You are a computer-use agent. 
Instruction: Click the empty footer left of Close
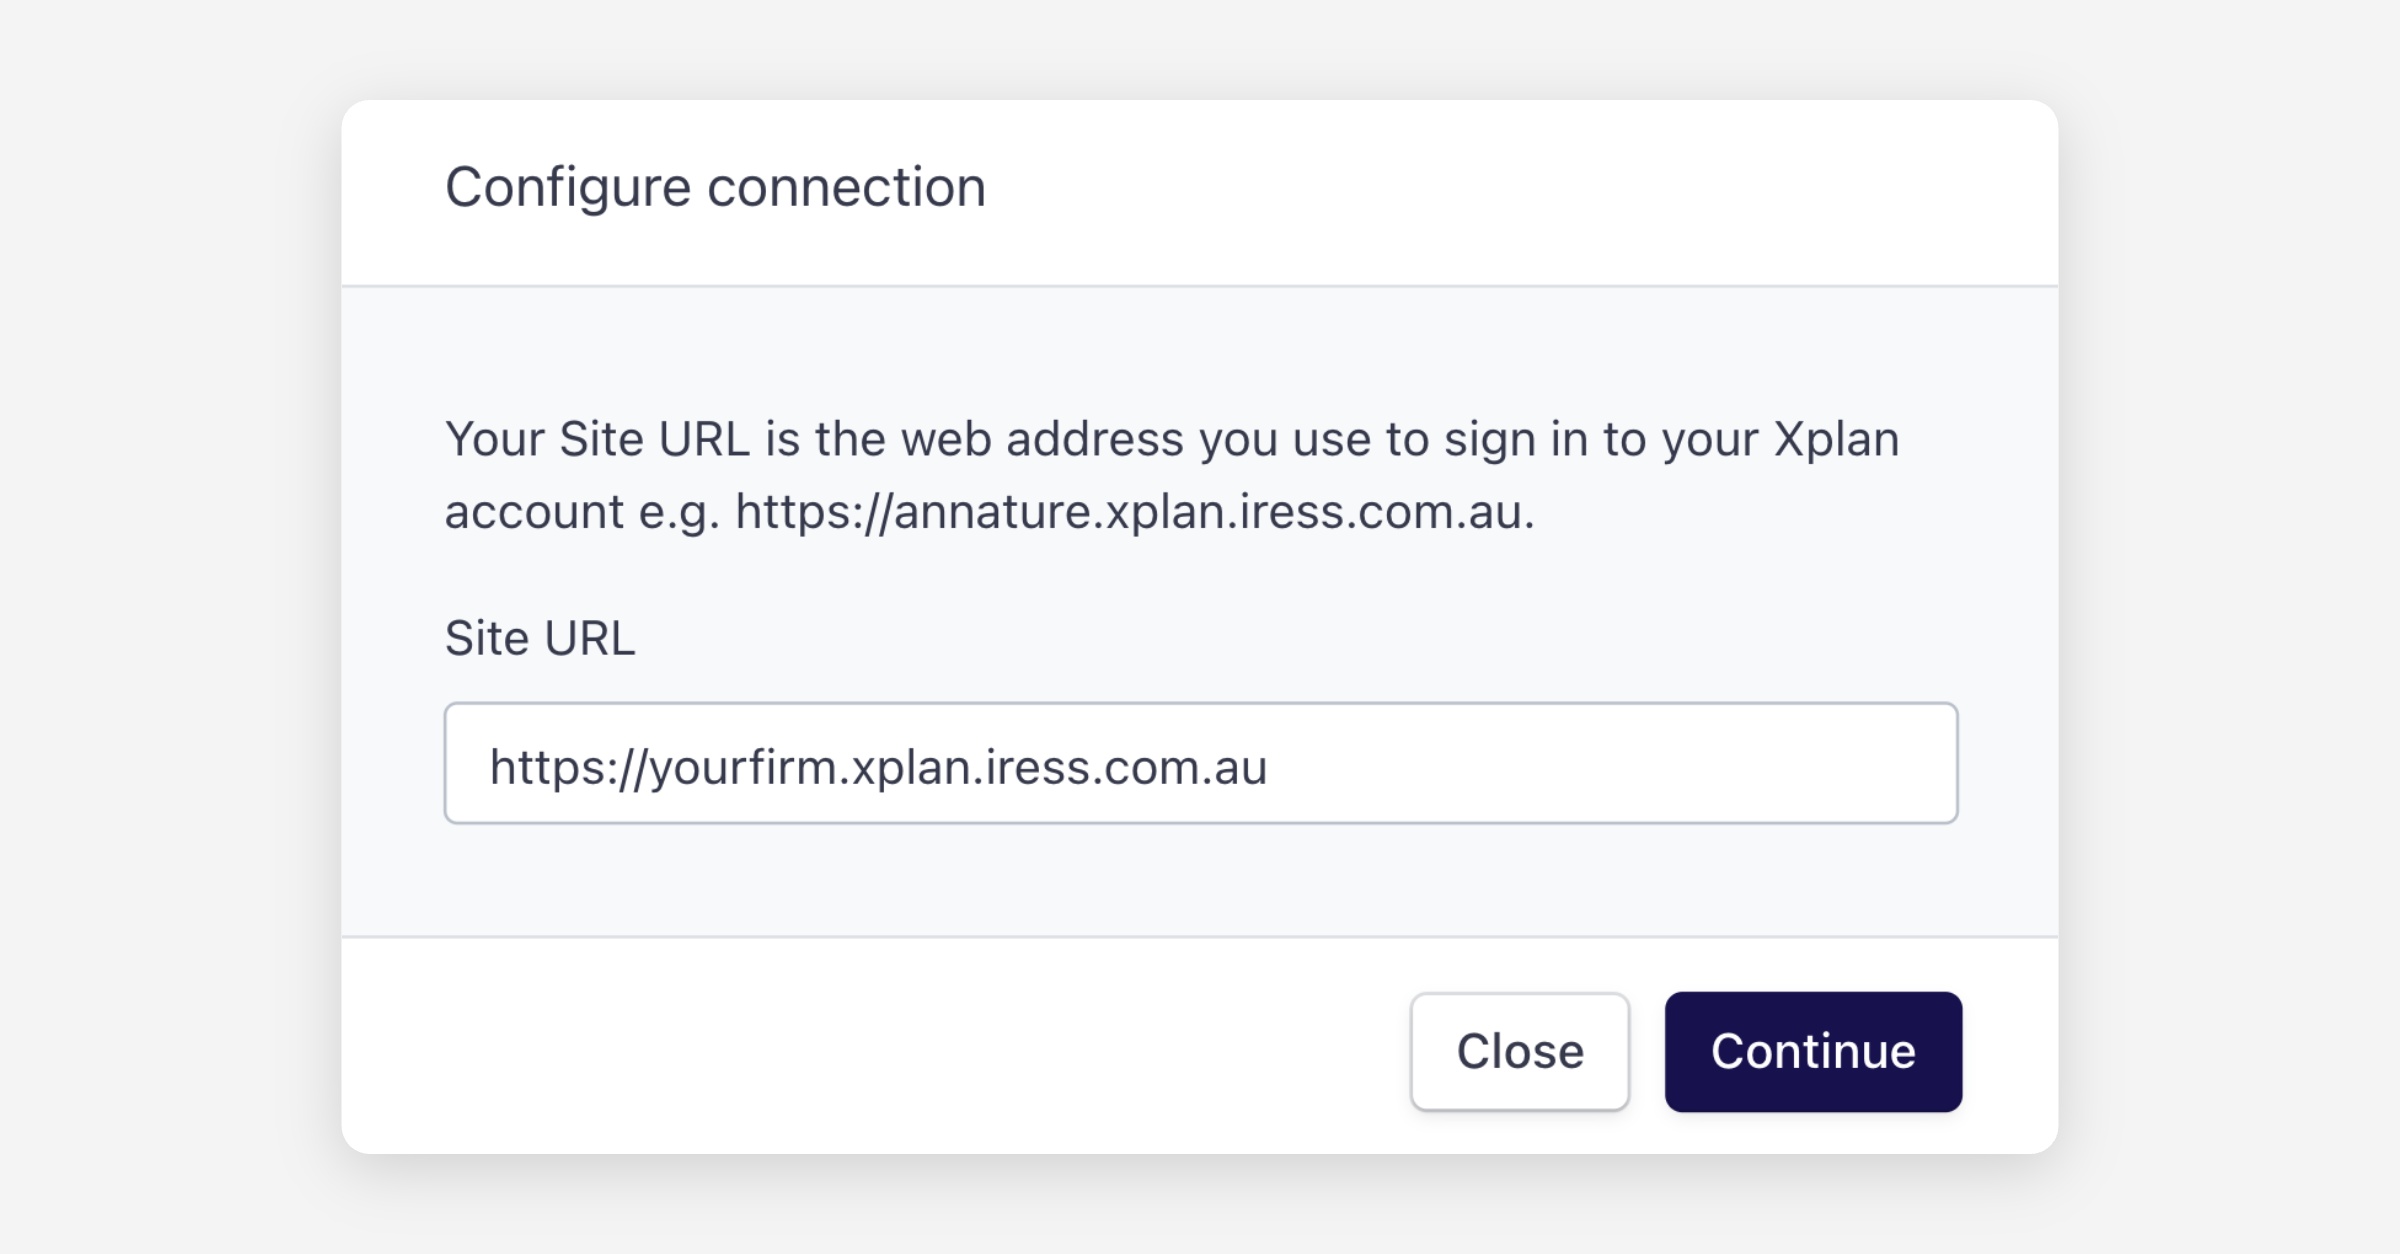850,1050
